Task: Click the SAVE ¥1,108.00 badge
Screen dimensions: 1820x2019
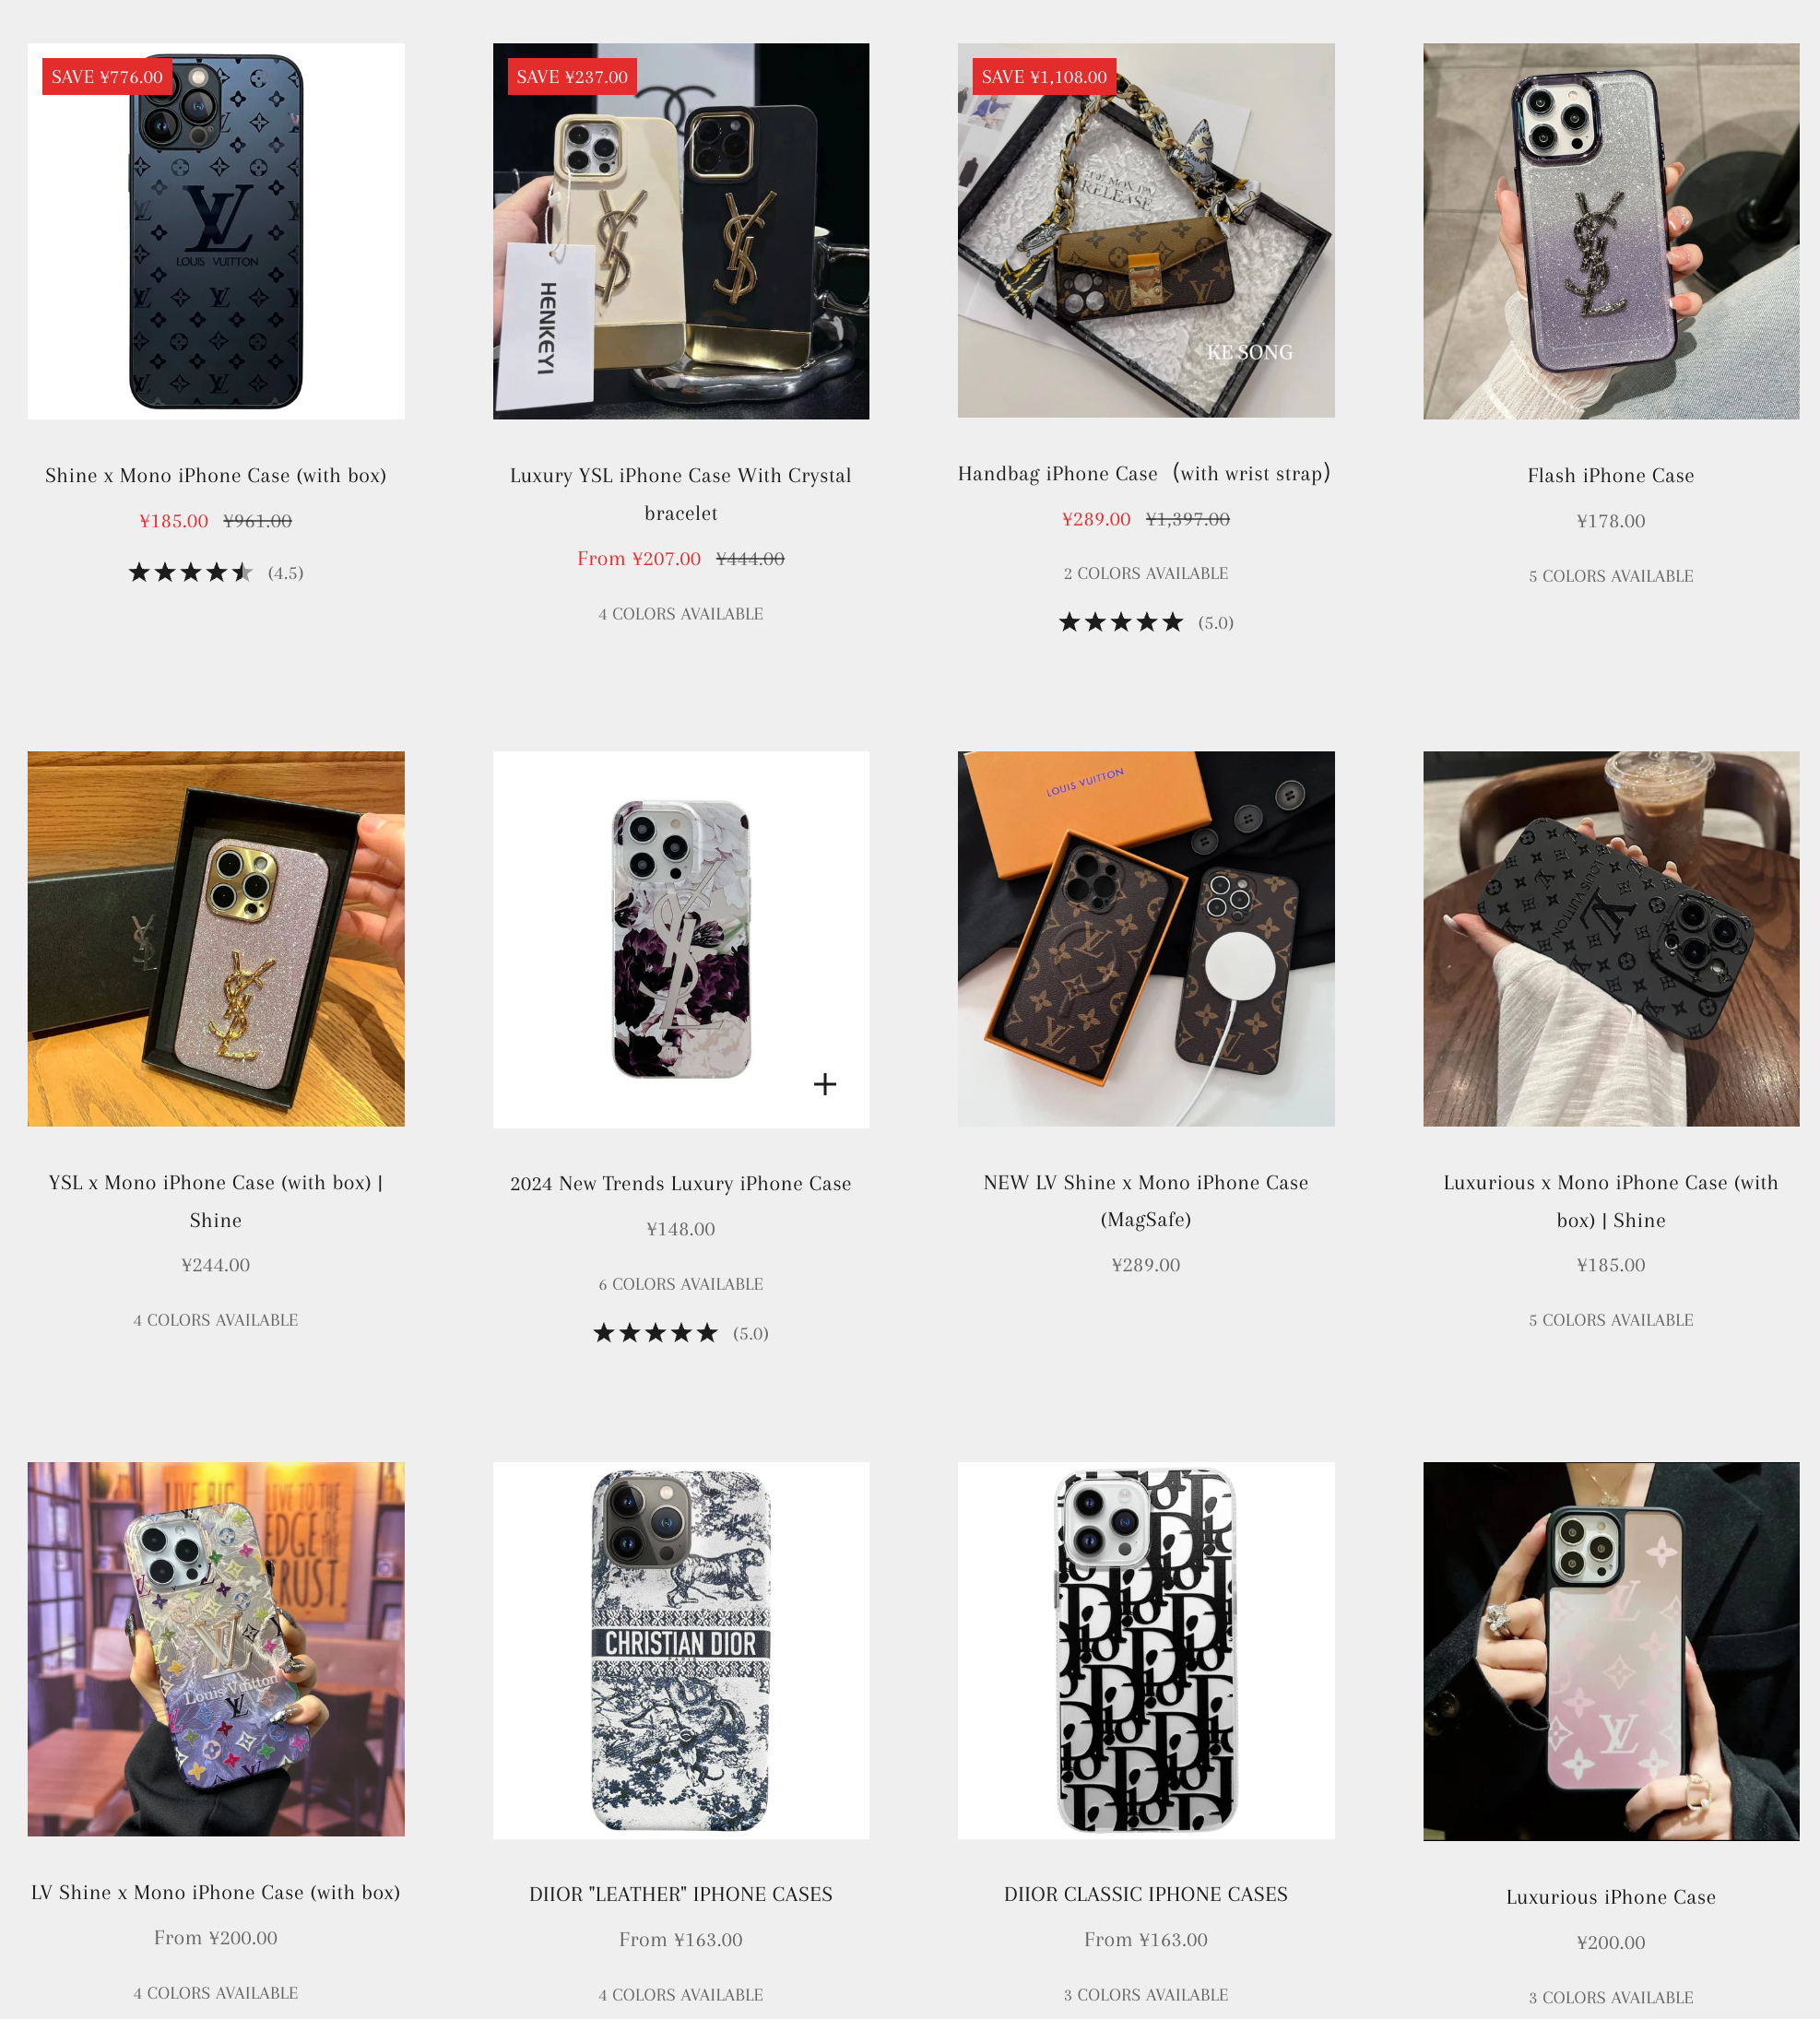Action: [x=1044, y=77]
